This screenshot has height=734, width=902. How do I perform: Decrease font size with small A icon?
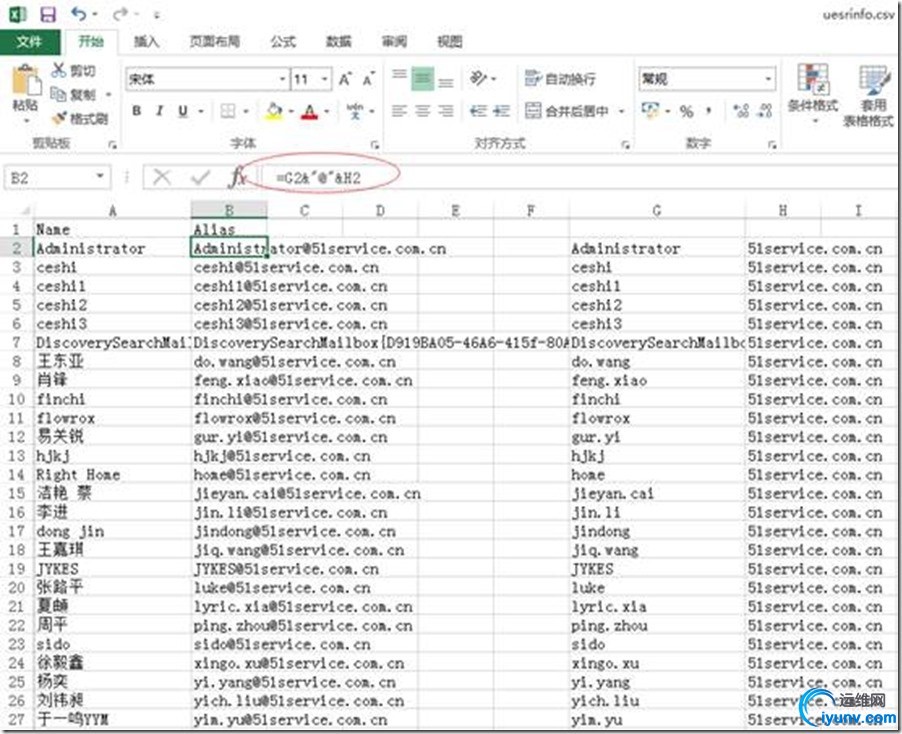(x=368, y=79)
